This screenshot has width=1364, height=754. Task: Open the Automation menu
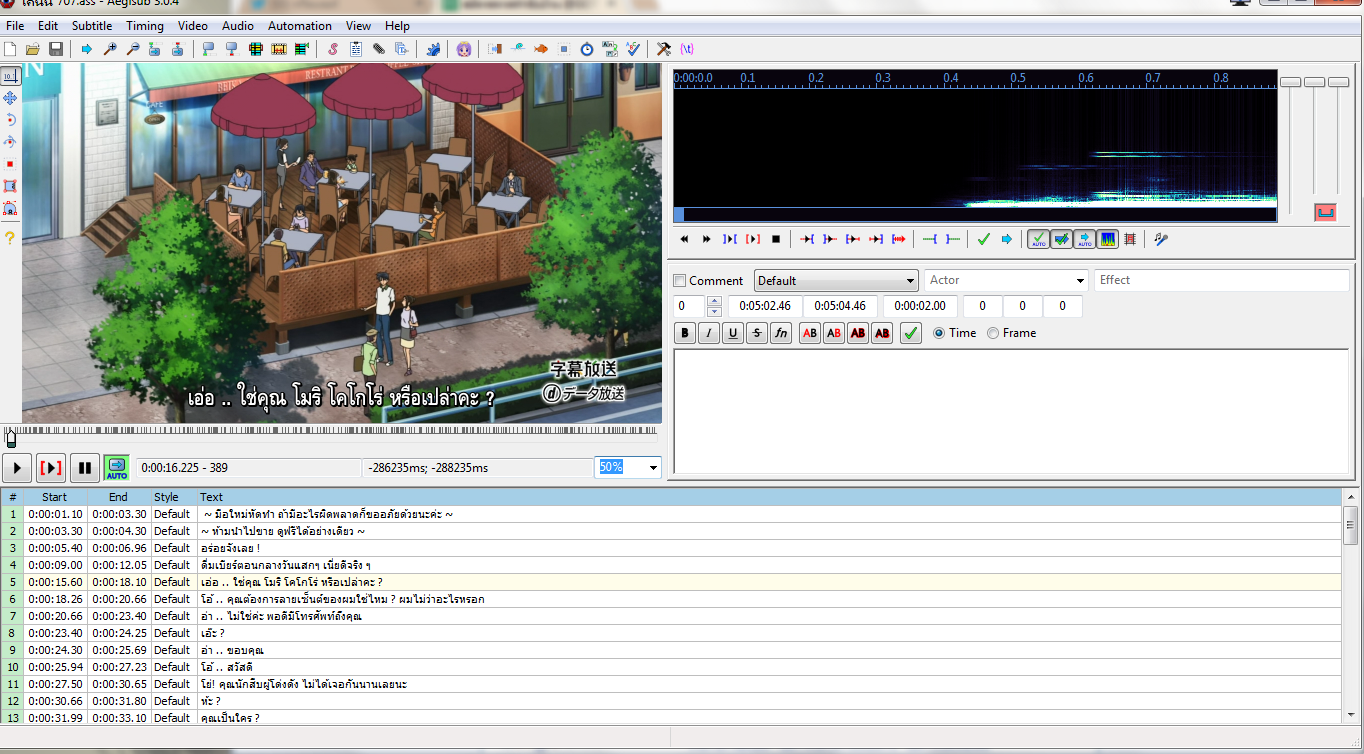pyautogui.click(x=300, y=26)
